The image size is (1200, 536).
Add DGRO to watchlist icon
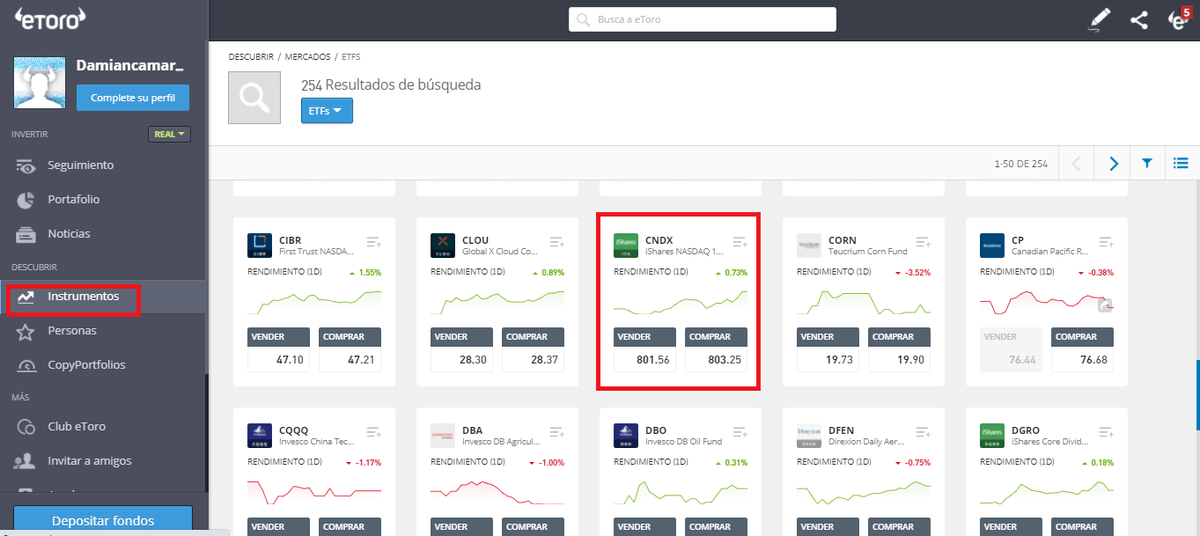(x=1106, y=432)
